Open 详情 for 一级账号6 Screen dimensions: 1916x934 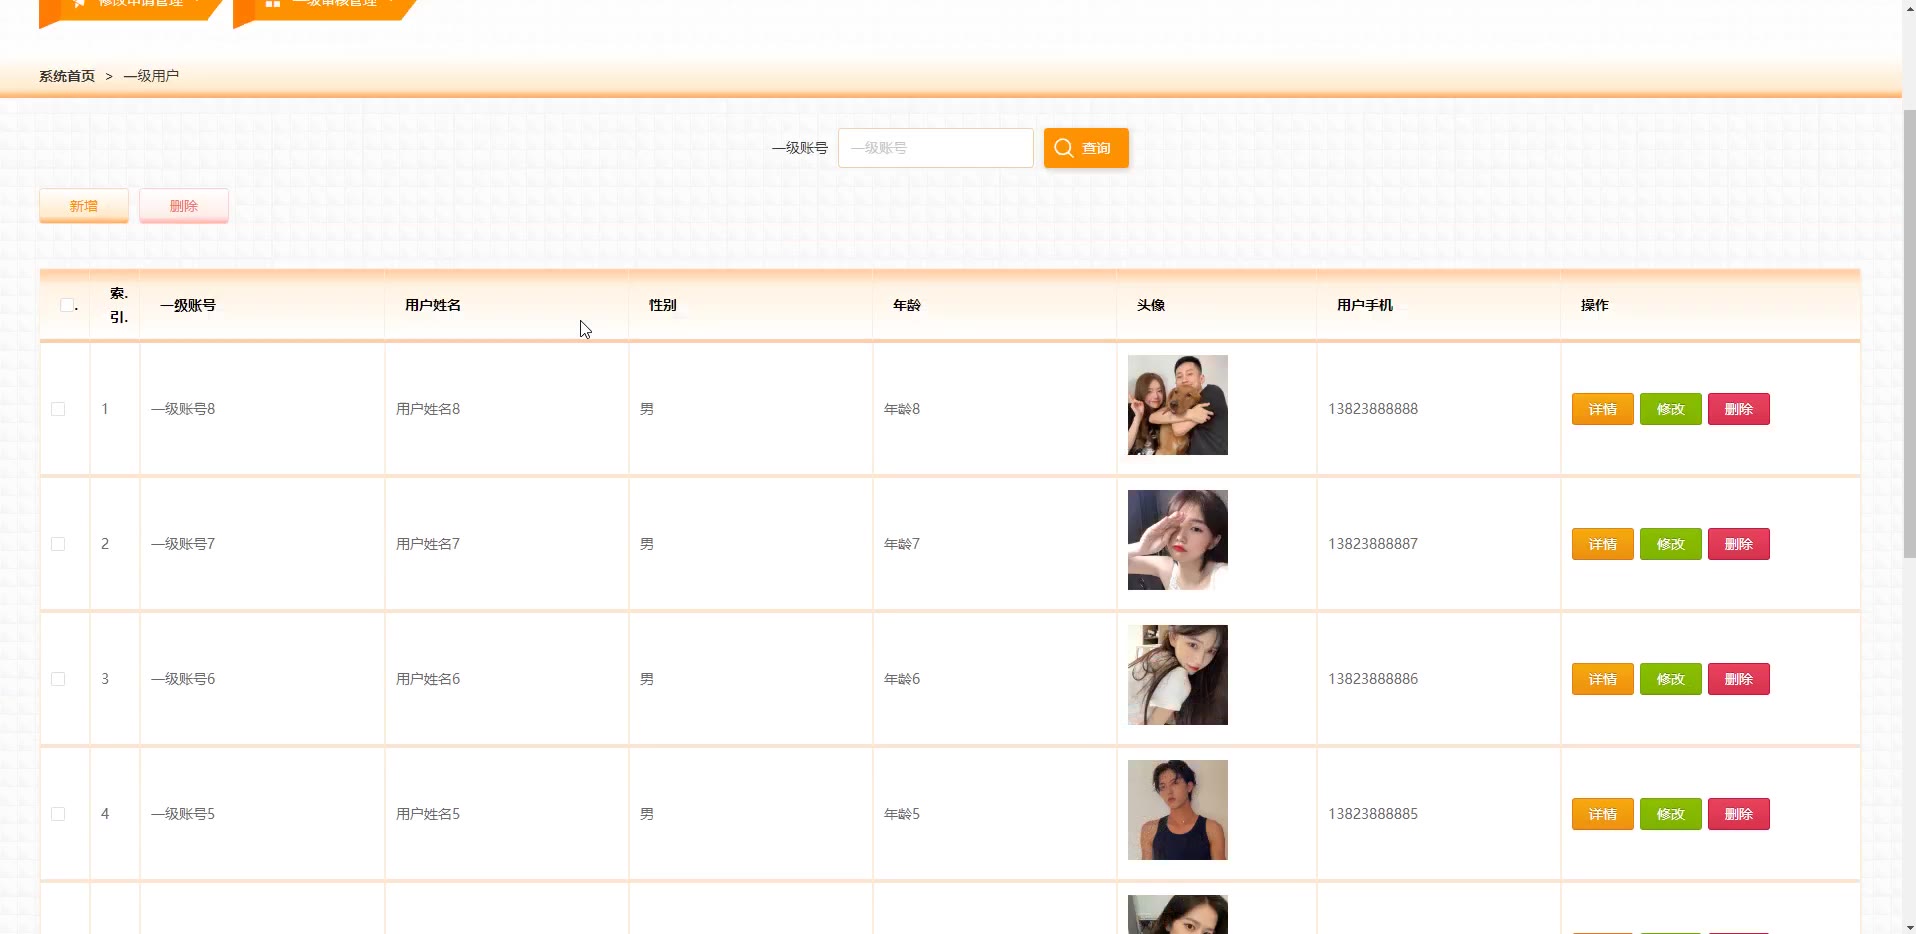click(x=1603, y=679)
